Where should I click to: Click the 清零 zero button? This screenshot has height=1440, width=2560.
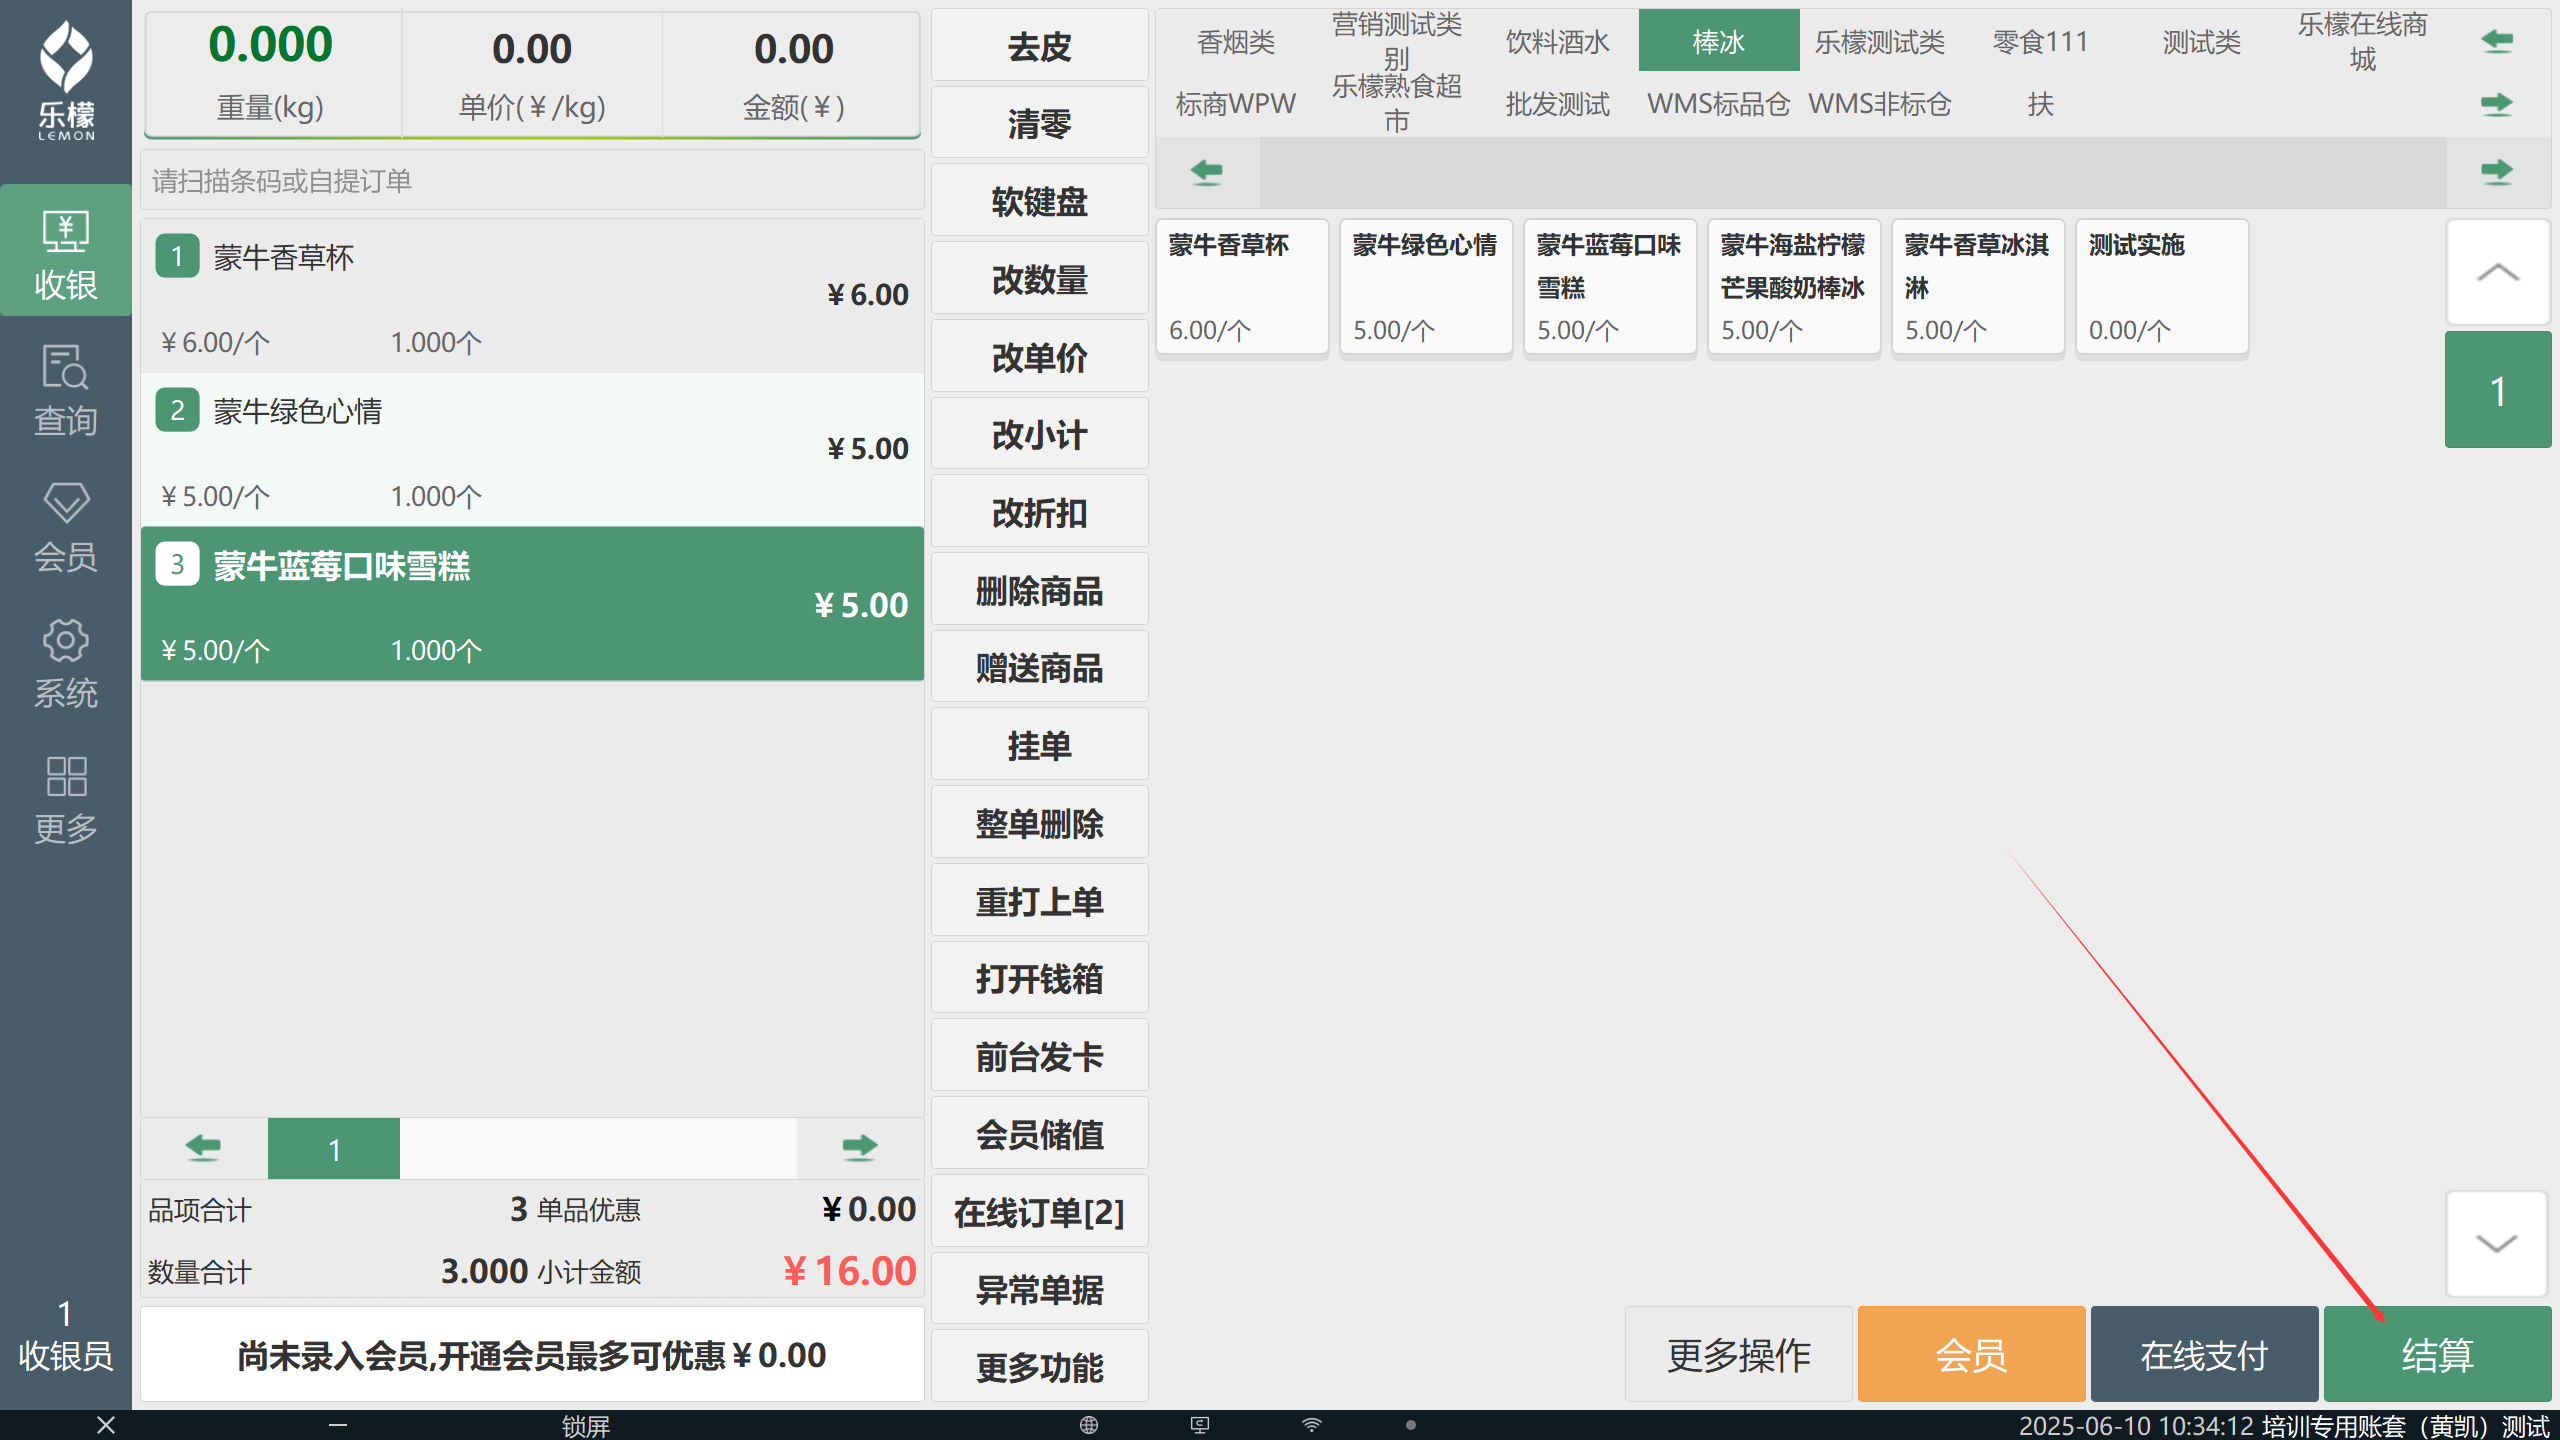1040,124
